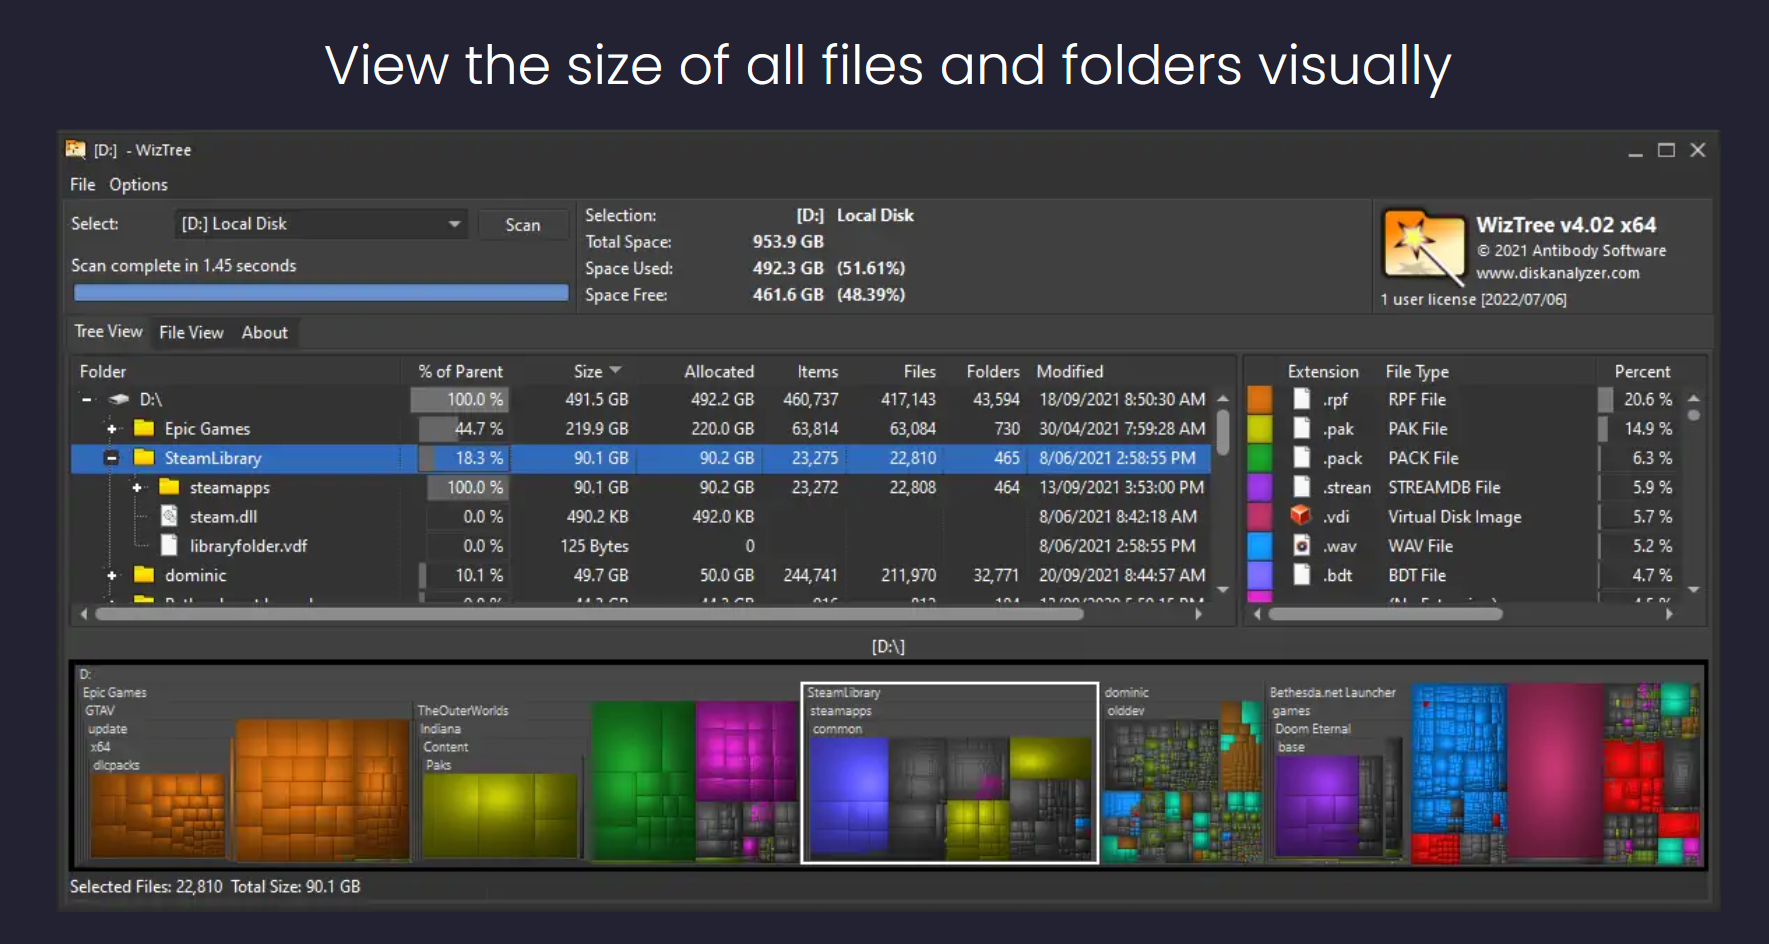Select the Bethesda.net Launcher treemap block
This screenshot has height=944, width=1769.
1336,775
